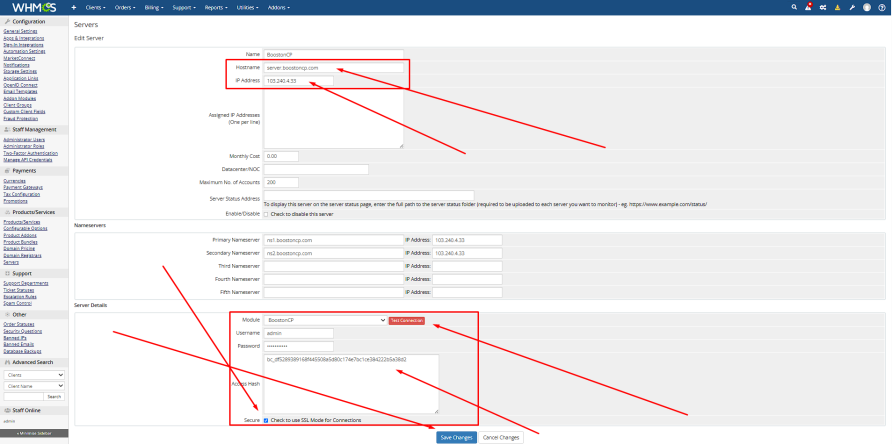Image resolution: width=892 pixels, height=444 pixels.
Task: Open the wrench setup icon
Action: (x=852, y=8)
